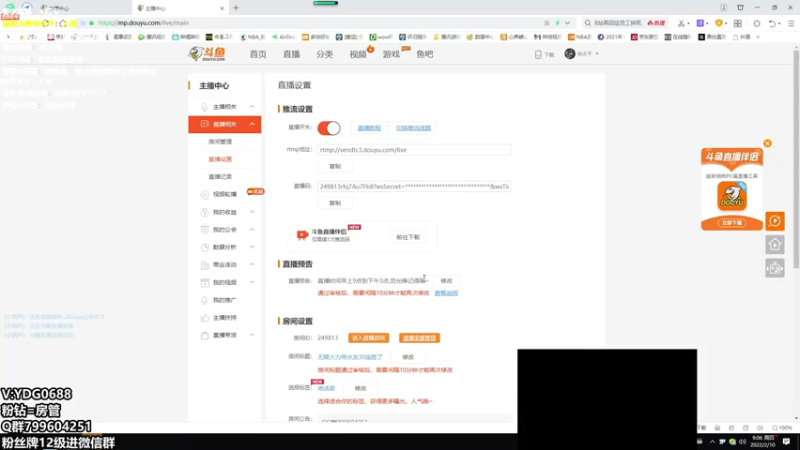
Task: Expand the 我的收益 section chevron
Action: (252, 212)
